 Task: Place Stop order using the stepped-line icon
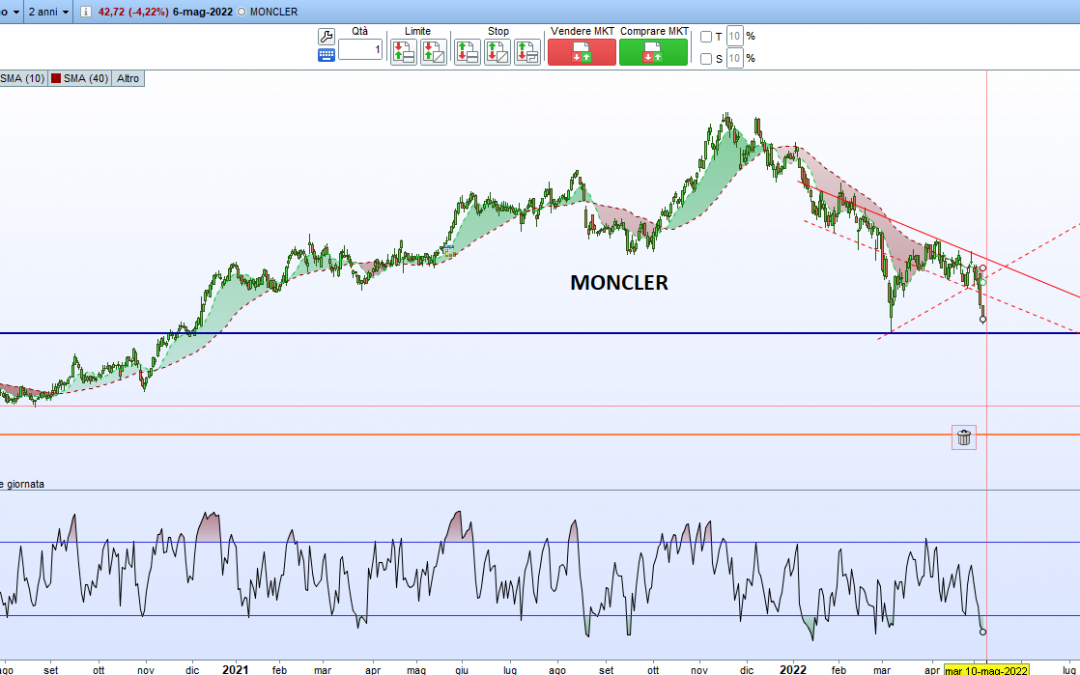528,52
